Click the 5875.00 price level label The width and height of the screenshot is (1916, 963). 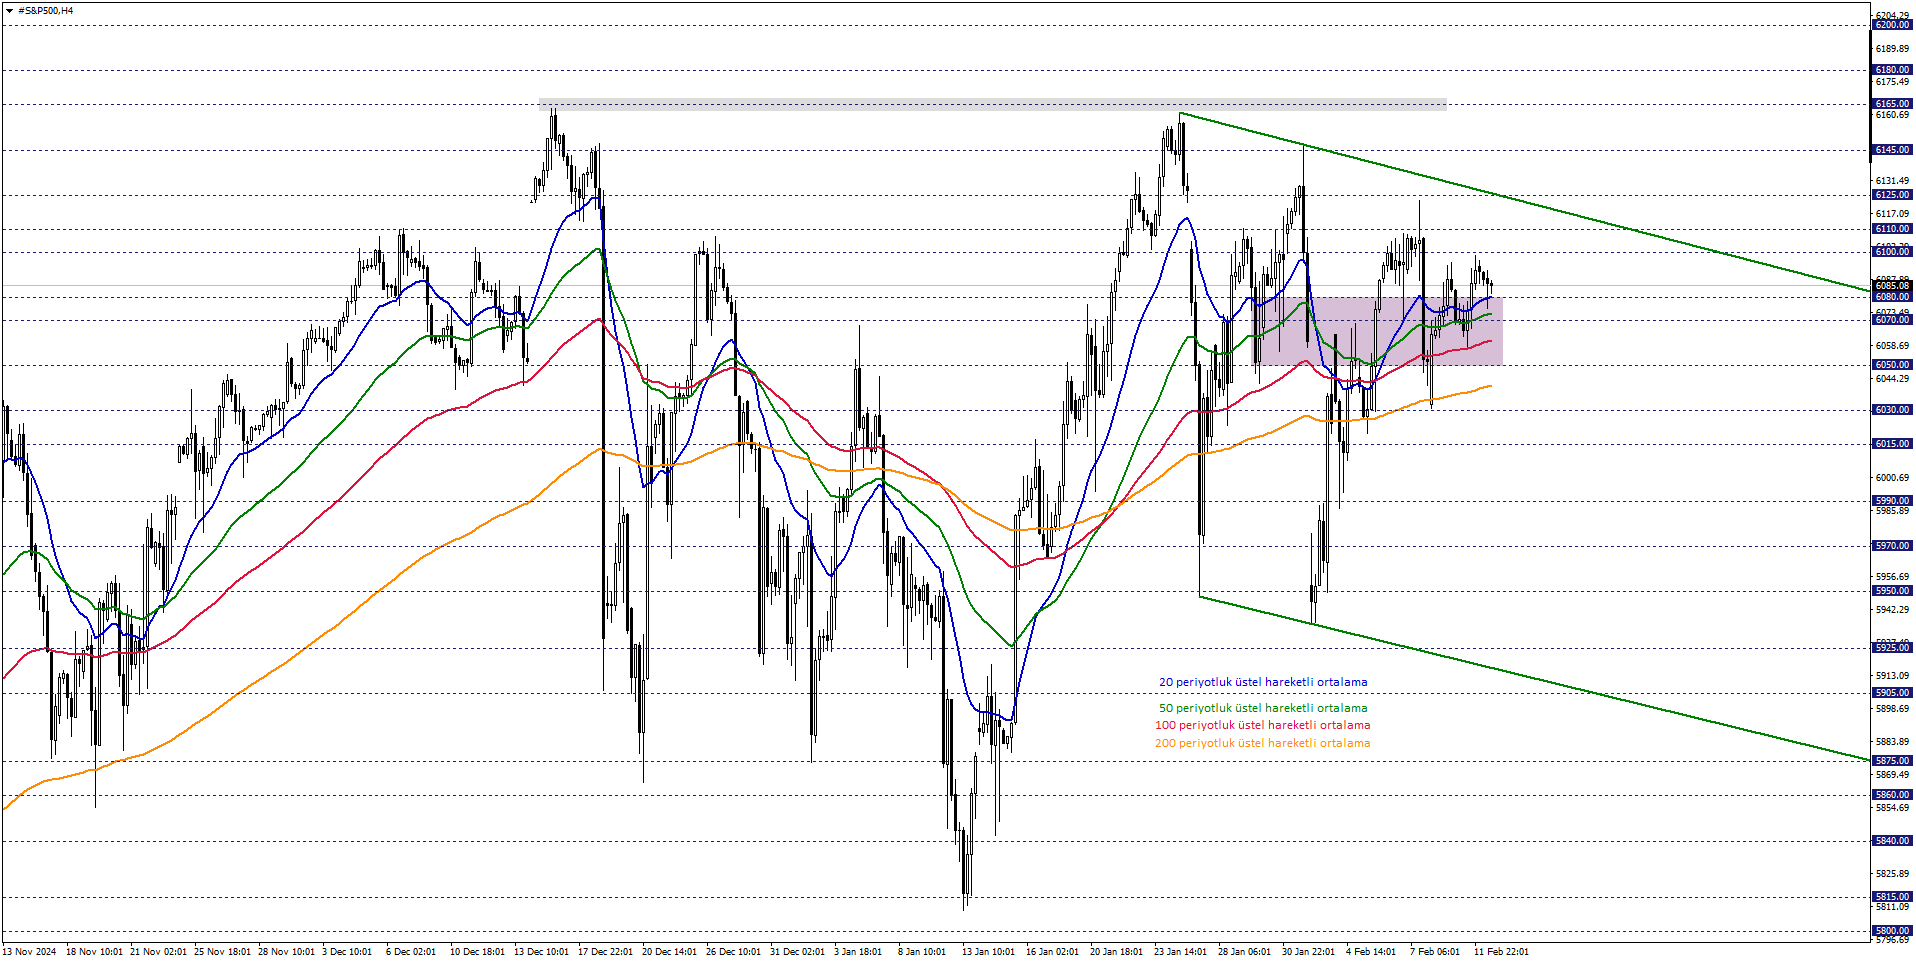(1892, 761)
